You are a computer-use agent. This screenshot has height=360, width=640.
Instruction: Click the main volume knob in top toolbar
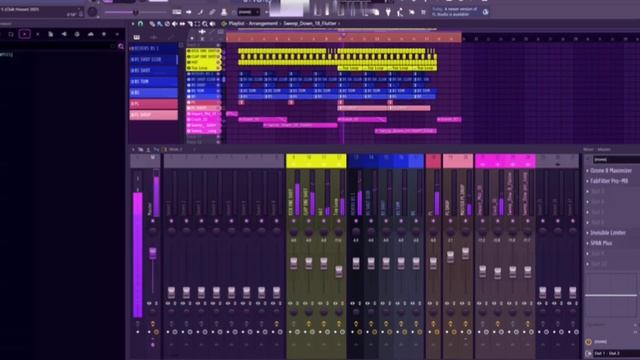(x=93, y=12)
